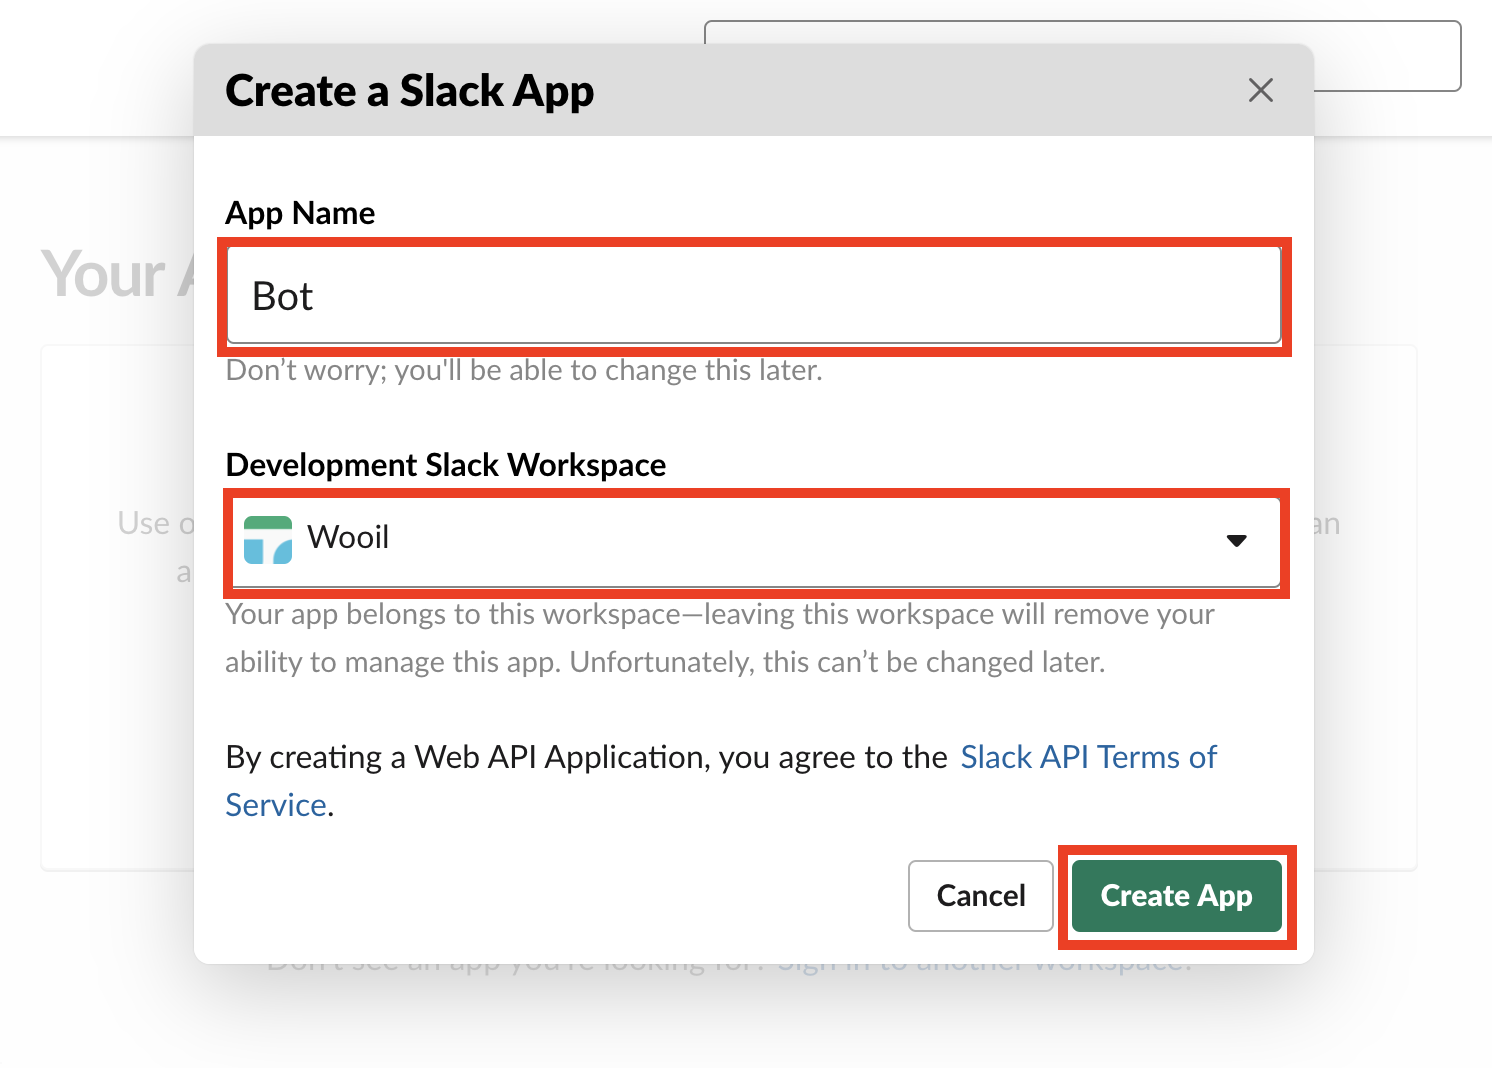Open the Slack API Terms of Service link
Image resolution: width=1492 pixels, height=1068 pixels.
(721, 781)
